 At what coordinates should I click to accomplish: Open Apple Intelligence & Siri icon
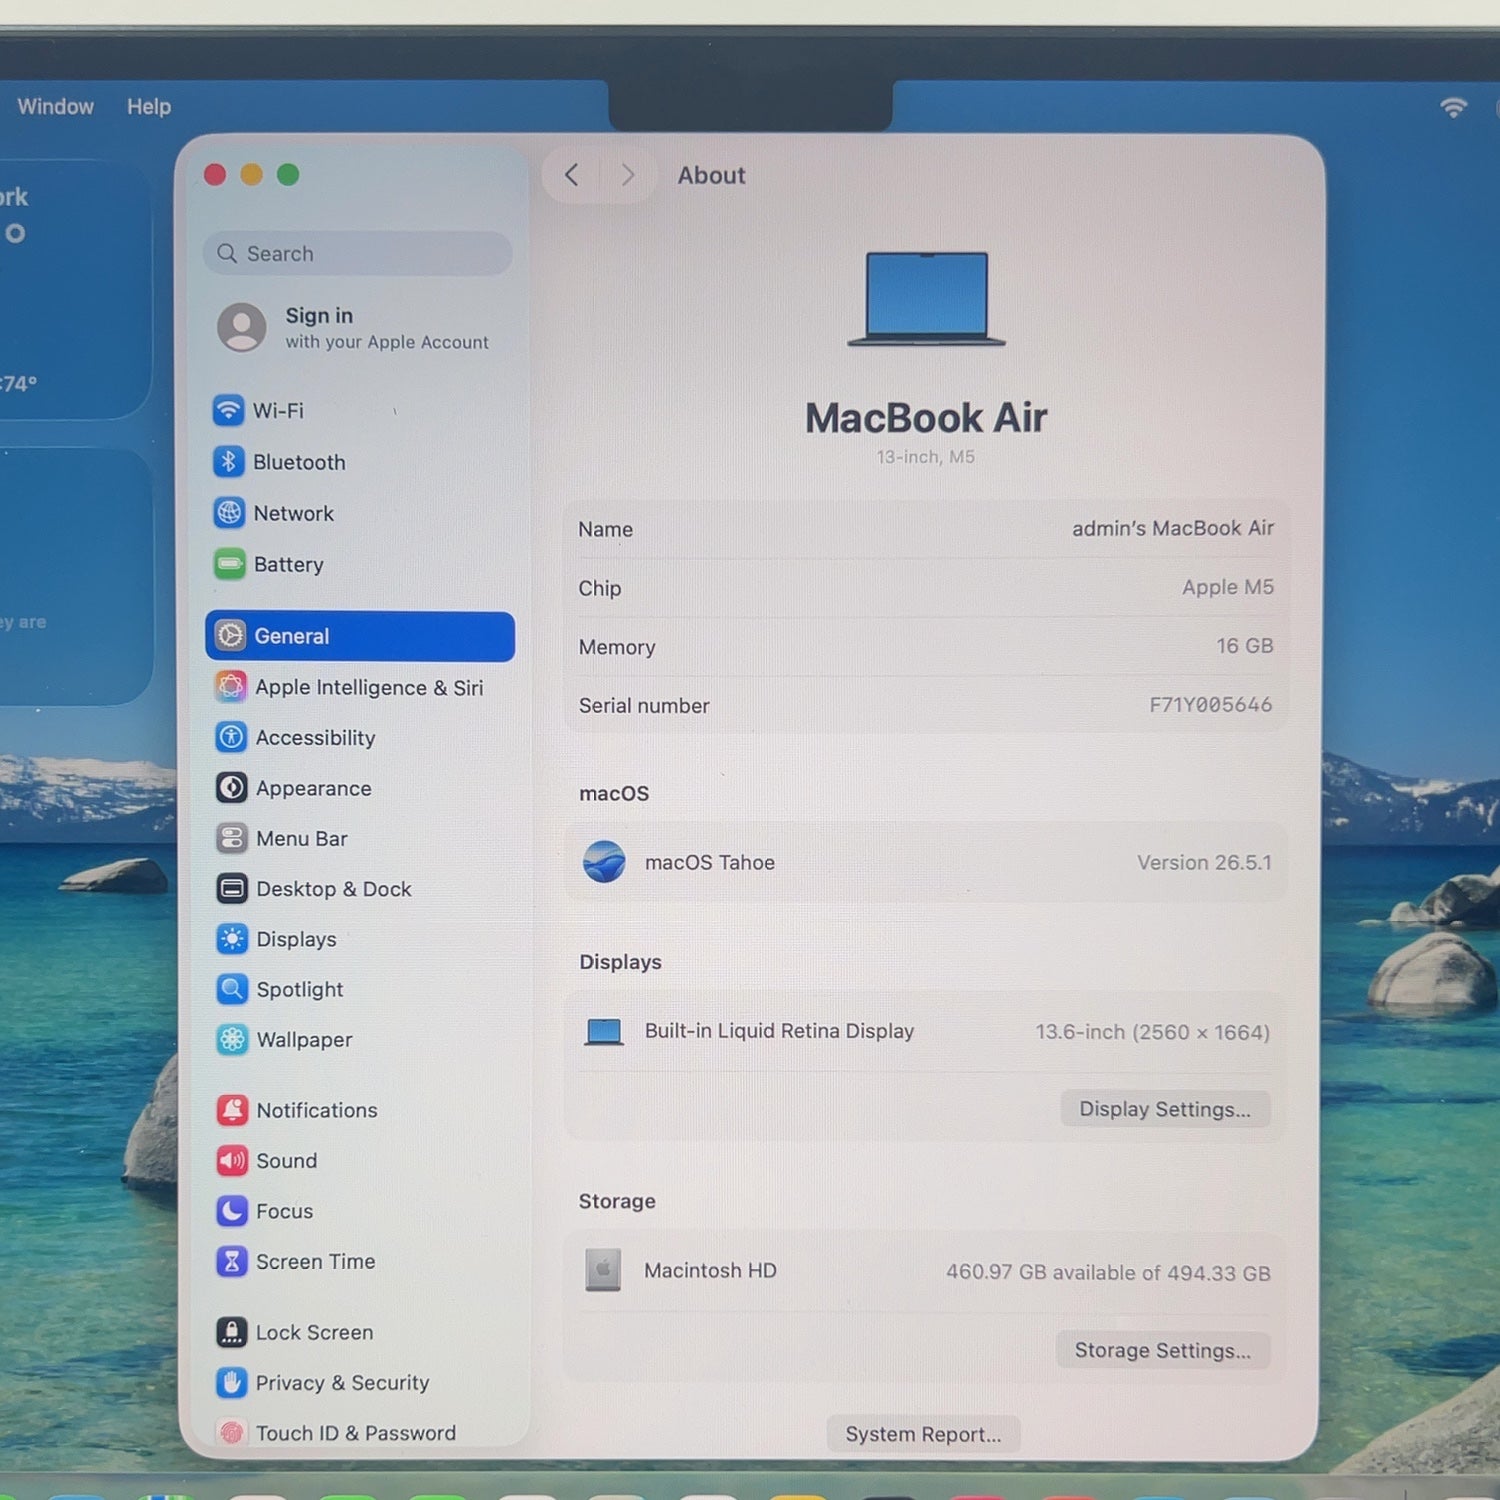pos(231,687)
